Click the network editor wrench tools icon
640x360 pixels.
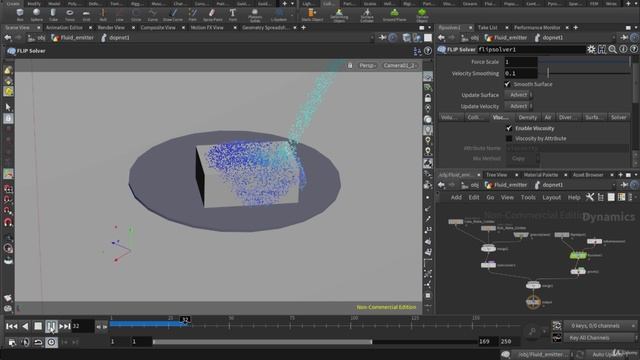[590, 197]
